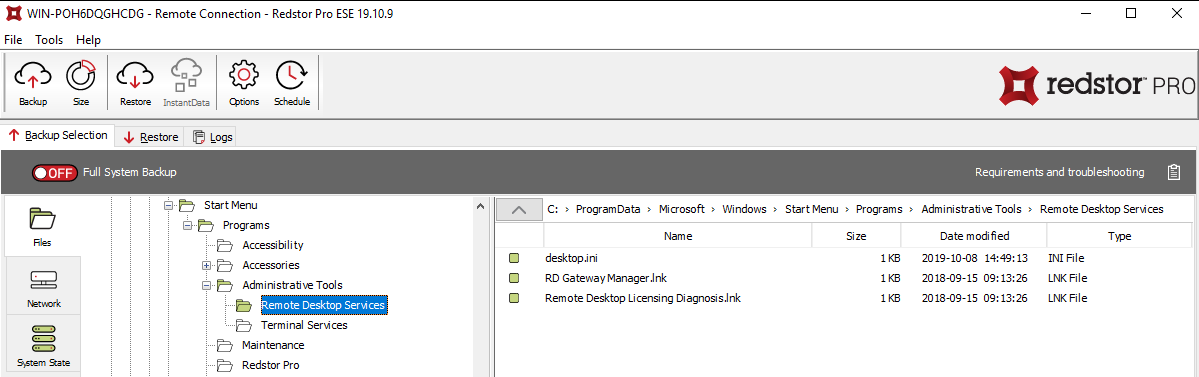The width and height of the screenshot is (1199, 377).
Task: Toggle selection box for RD Gateway Manager.lnk
Action: click(515, 278)
